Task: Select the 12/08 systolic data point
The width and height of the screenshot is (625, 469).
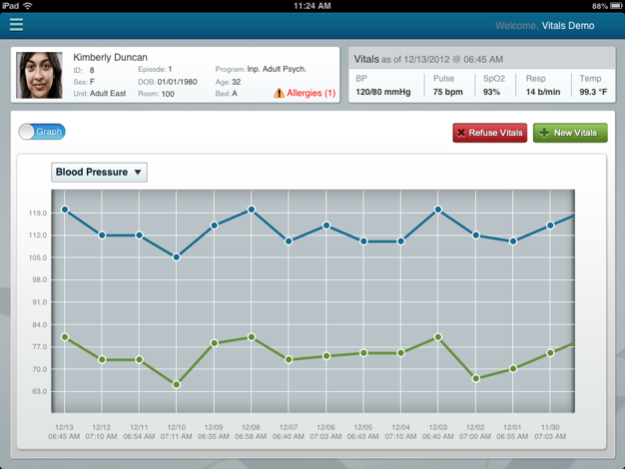Action: pyautogui.click(x=251, y=210)
